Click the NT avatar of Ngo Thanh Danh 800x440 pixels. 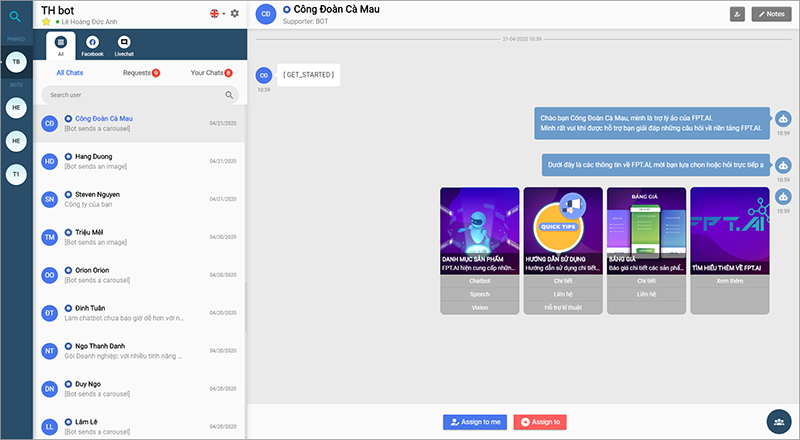pos(49,351)
